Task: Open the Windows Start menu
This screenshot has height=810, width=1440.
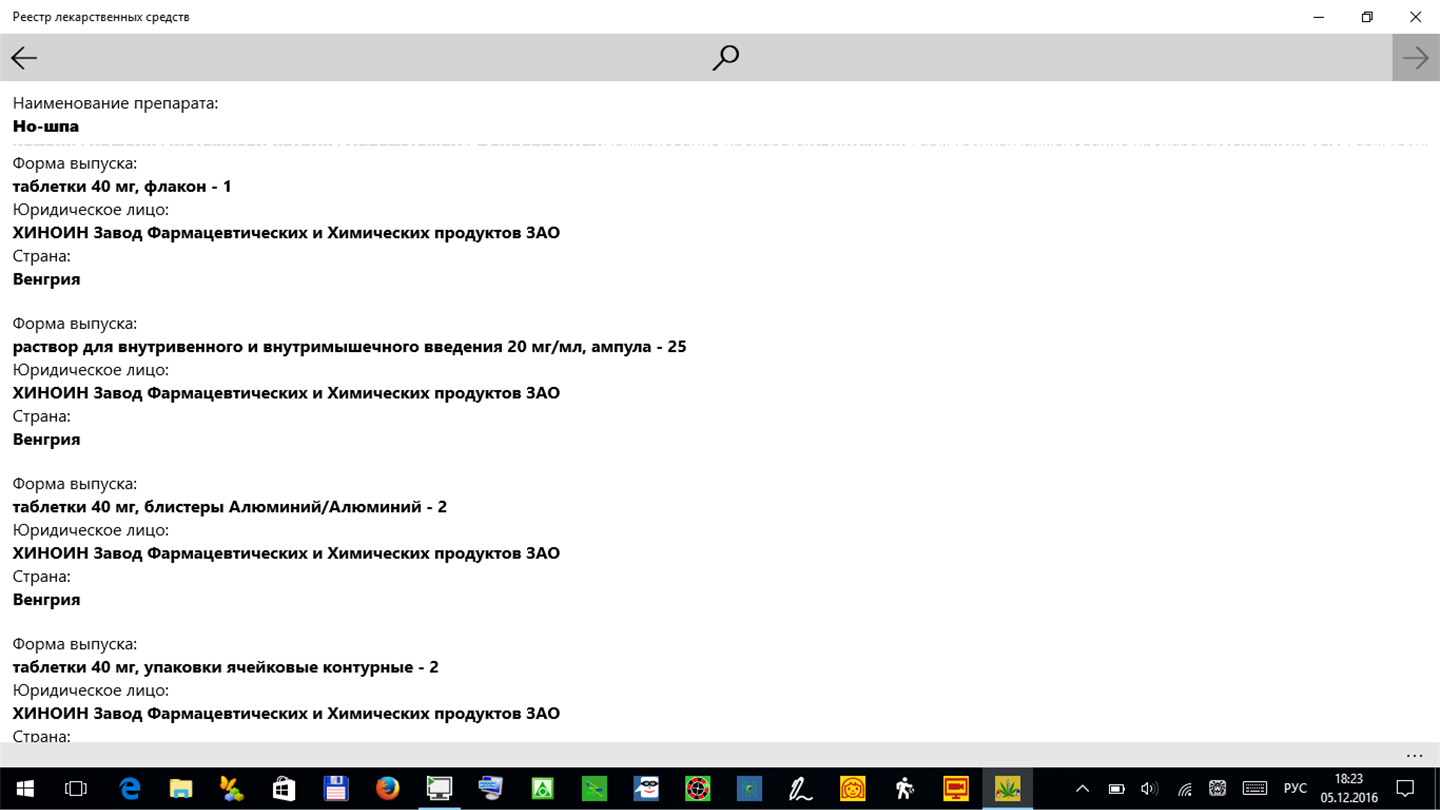Action: [24, 789]
